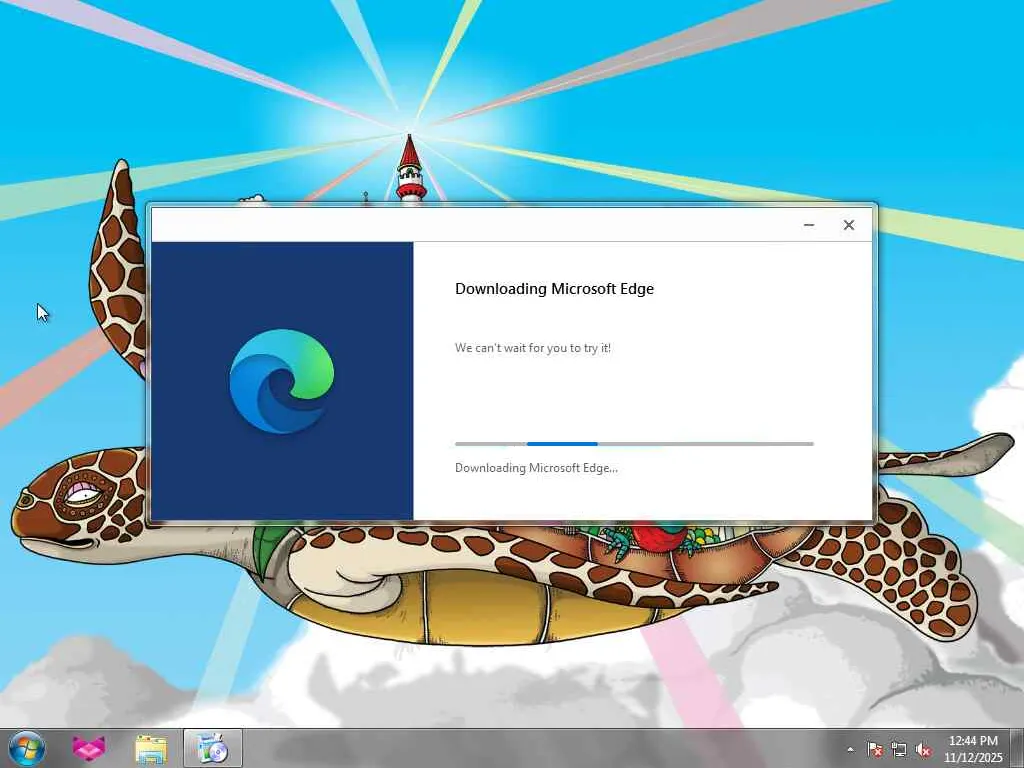This screenshot has height=768, width=1024.
Task: Open Action Center flag icon
Action: (x=874, y=750)
